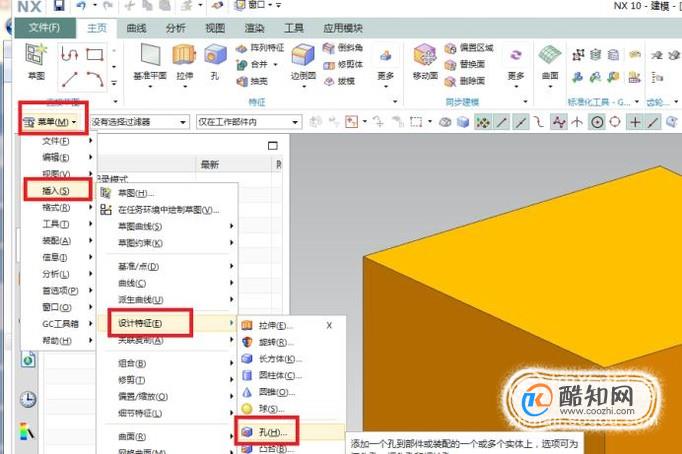The height and width of the screenshot is (454, 682).
Task: Open the 文件(F) ribbon tab
Action: [45, 28]
